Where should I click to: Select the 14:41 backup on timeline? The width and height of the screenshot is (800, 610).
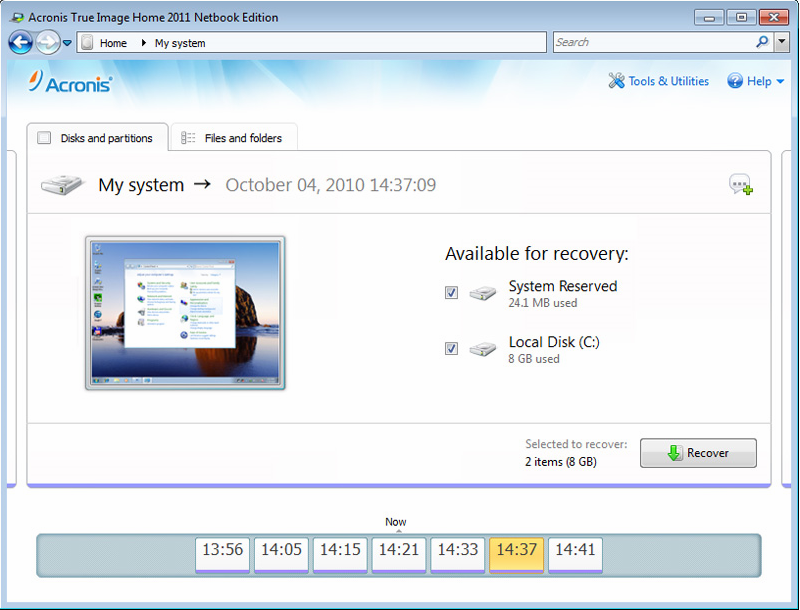(576, 554)
